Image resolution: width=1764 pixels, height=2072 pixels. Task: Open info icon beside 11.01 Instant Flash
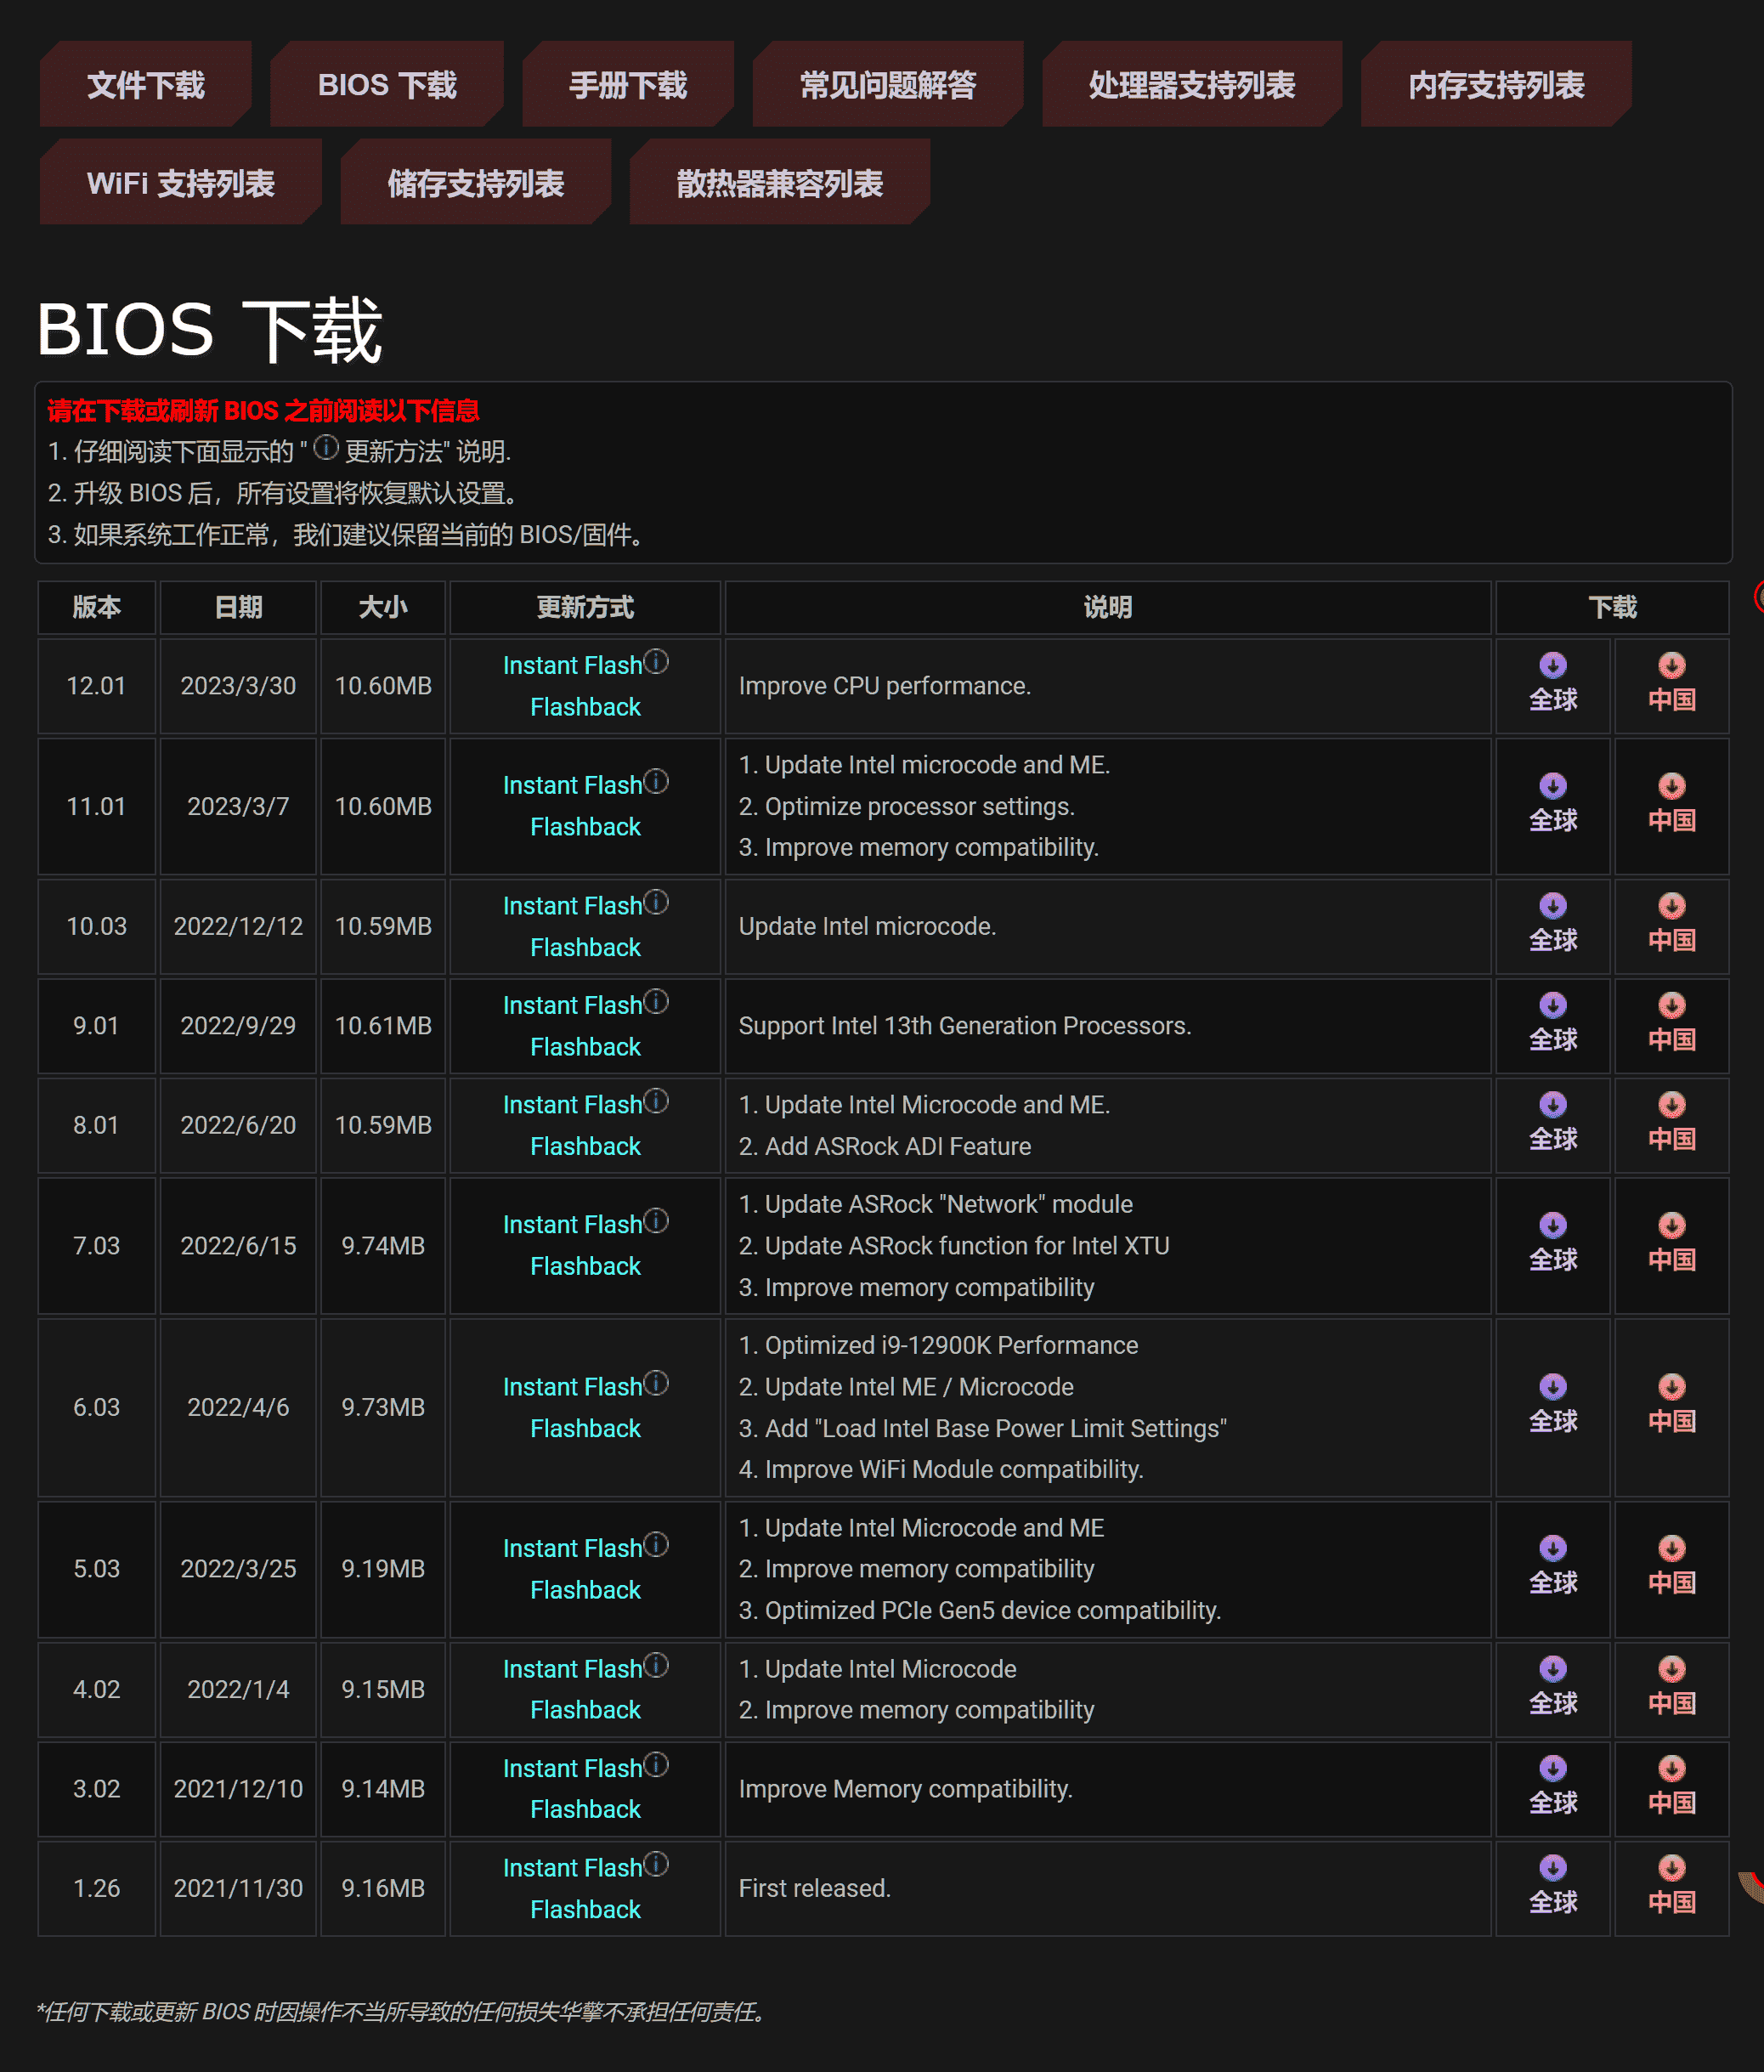656,781
